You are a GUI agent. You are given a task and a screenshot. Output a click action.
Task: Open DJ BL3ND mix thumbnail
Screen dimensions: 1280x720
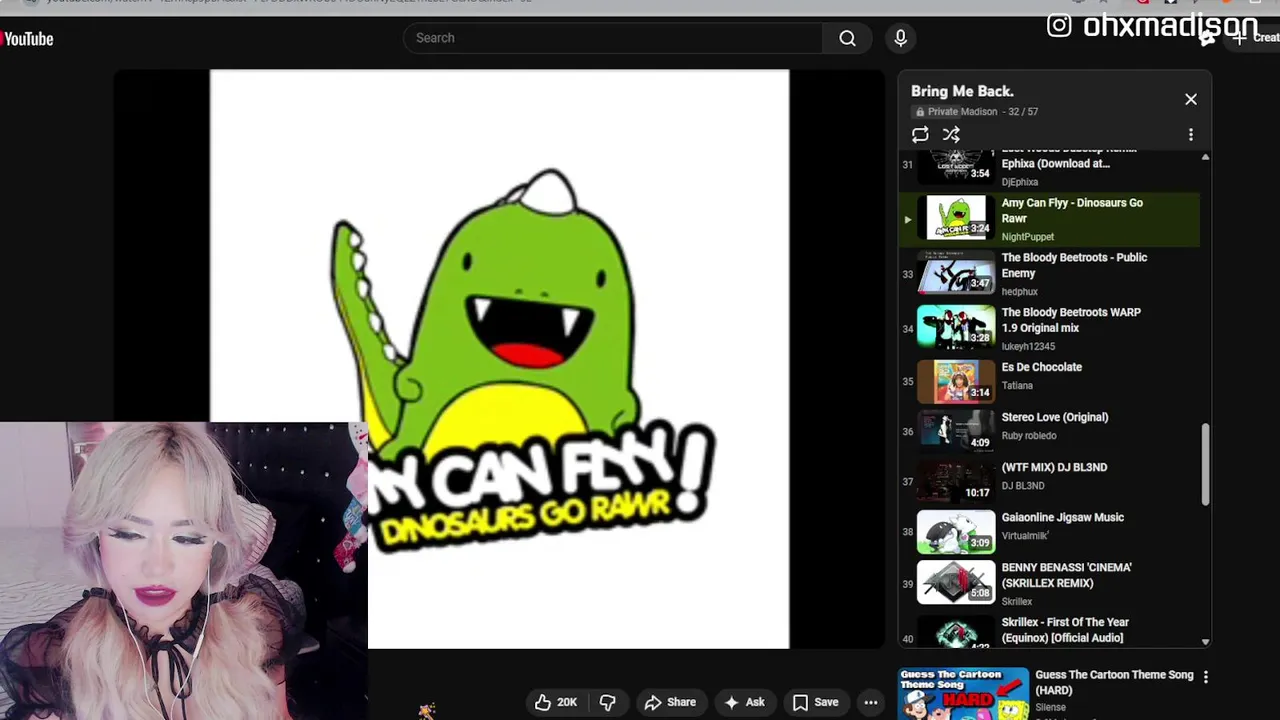coord(956,482)
